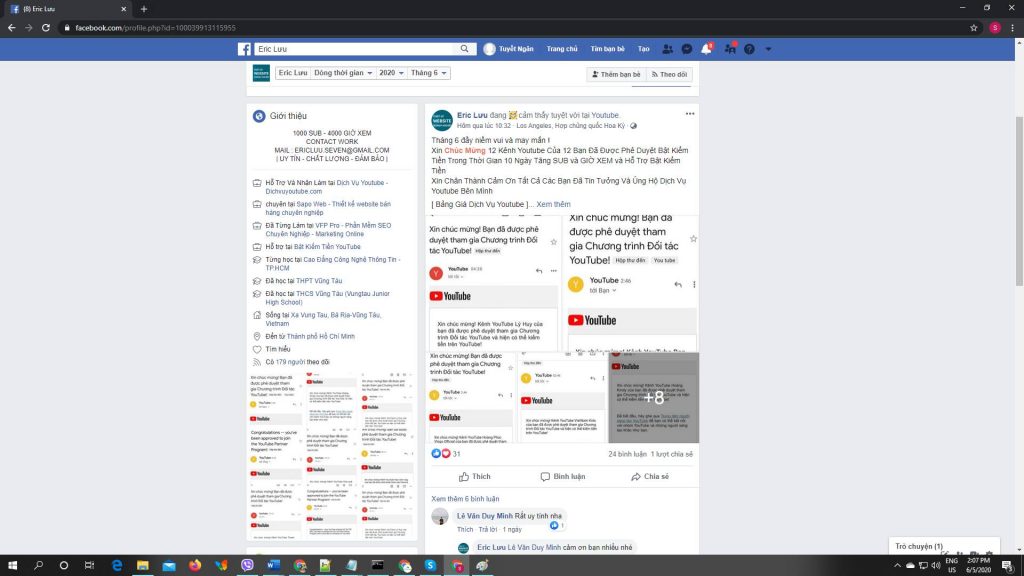Screen dimensions: 1024x576
Task: Go to Trang chủ
Action: pyautogui.click(x=562, y=49)
